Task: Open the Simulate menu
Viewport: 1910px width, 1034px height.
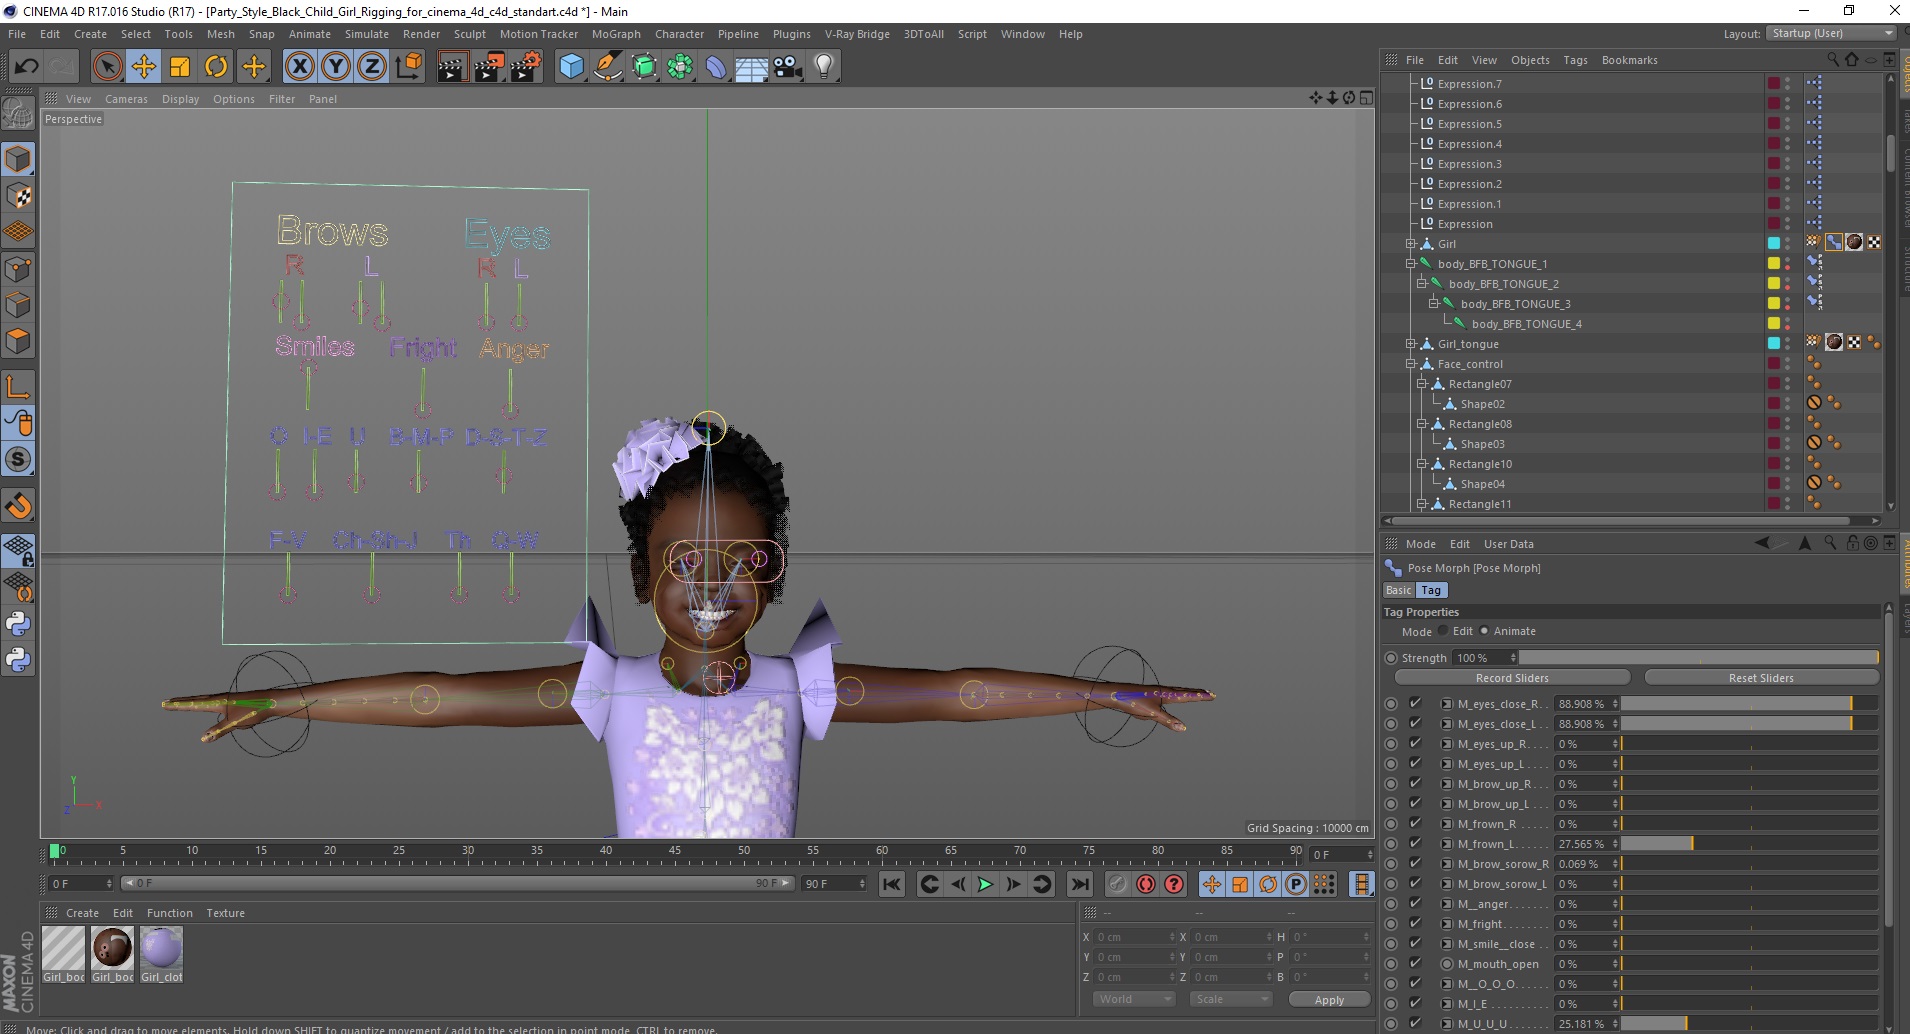Action: tap(367, 34)
